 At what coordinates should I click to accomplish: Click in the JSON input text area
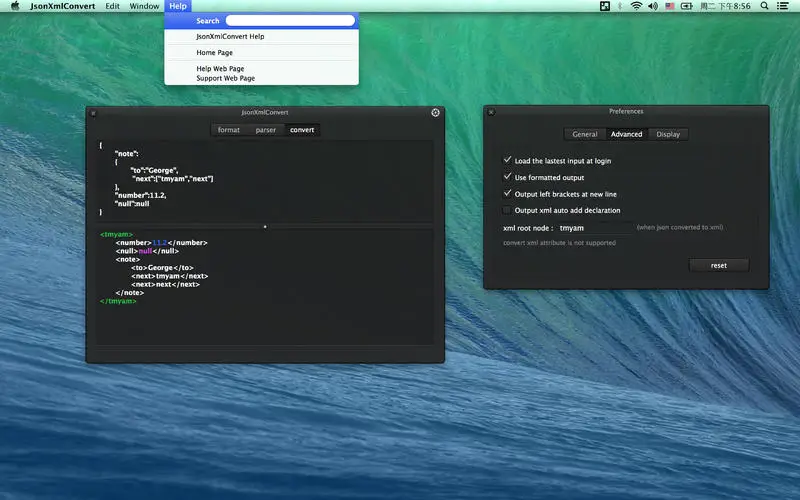pyautogui.click(x=264, y=181)
